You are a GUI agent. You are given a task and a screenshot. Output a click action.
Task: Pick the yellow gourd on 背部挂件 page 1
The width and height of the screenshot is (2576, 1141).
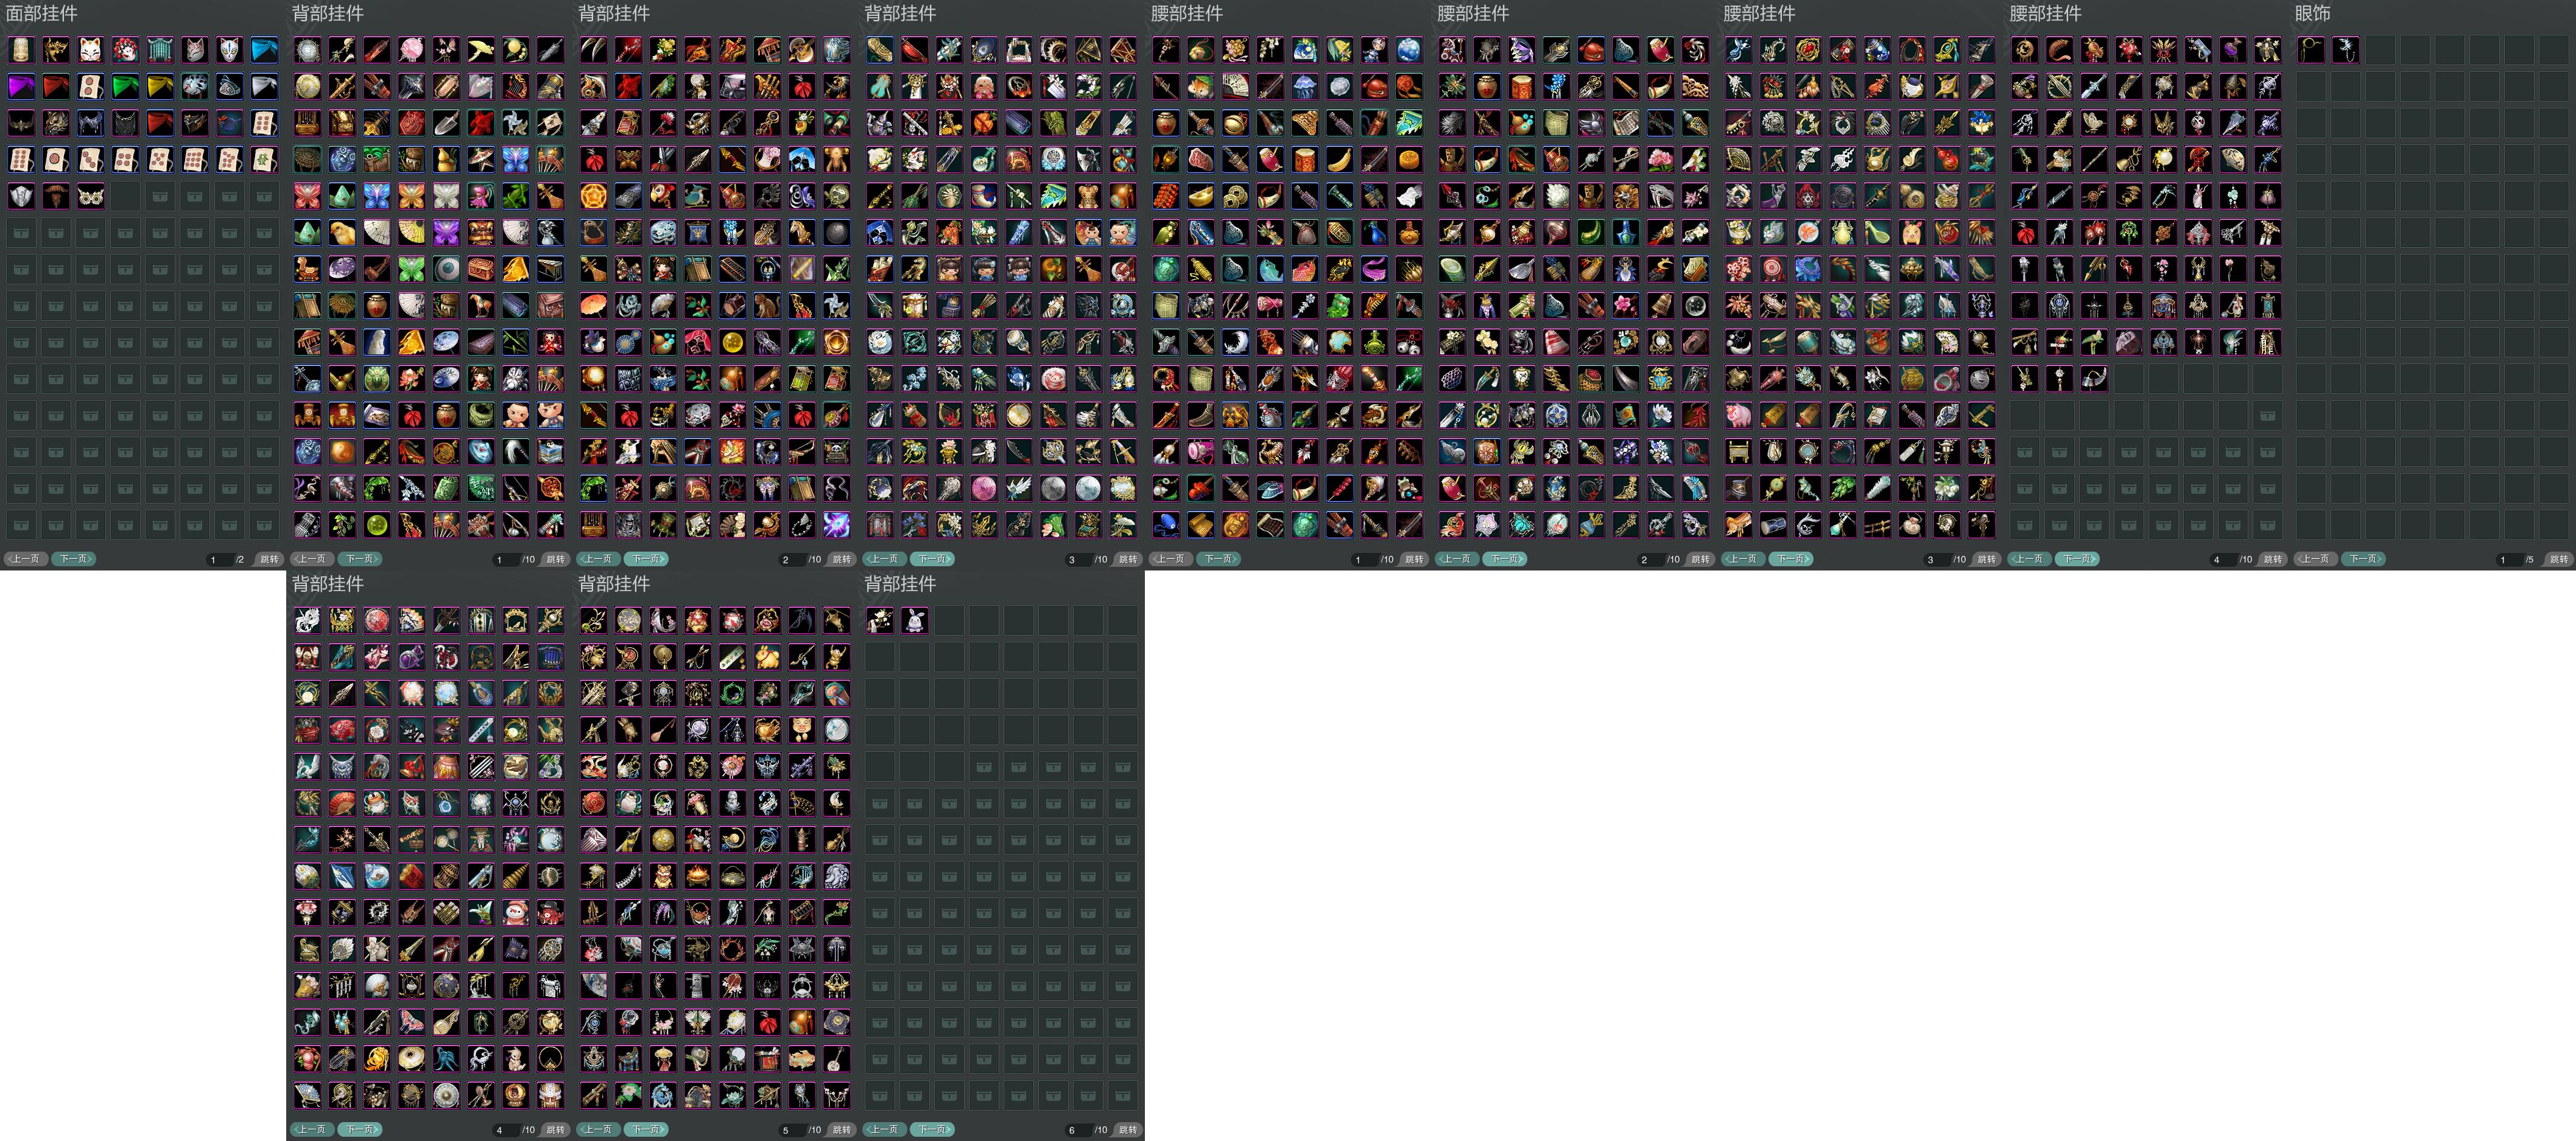click(x=446, y=160)
